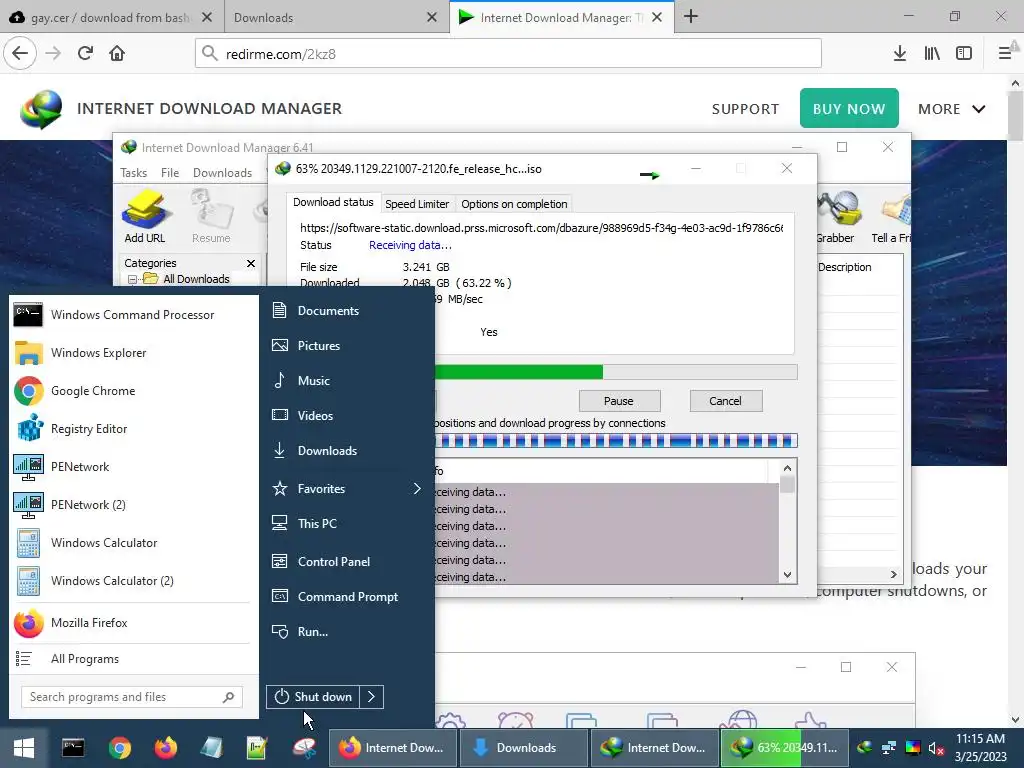1024x768 pixels.
Task: Click the volume muted tray icon
Action: (x=936, y=748)
